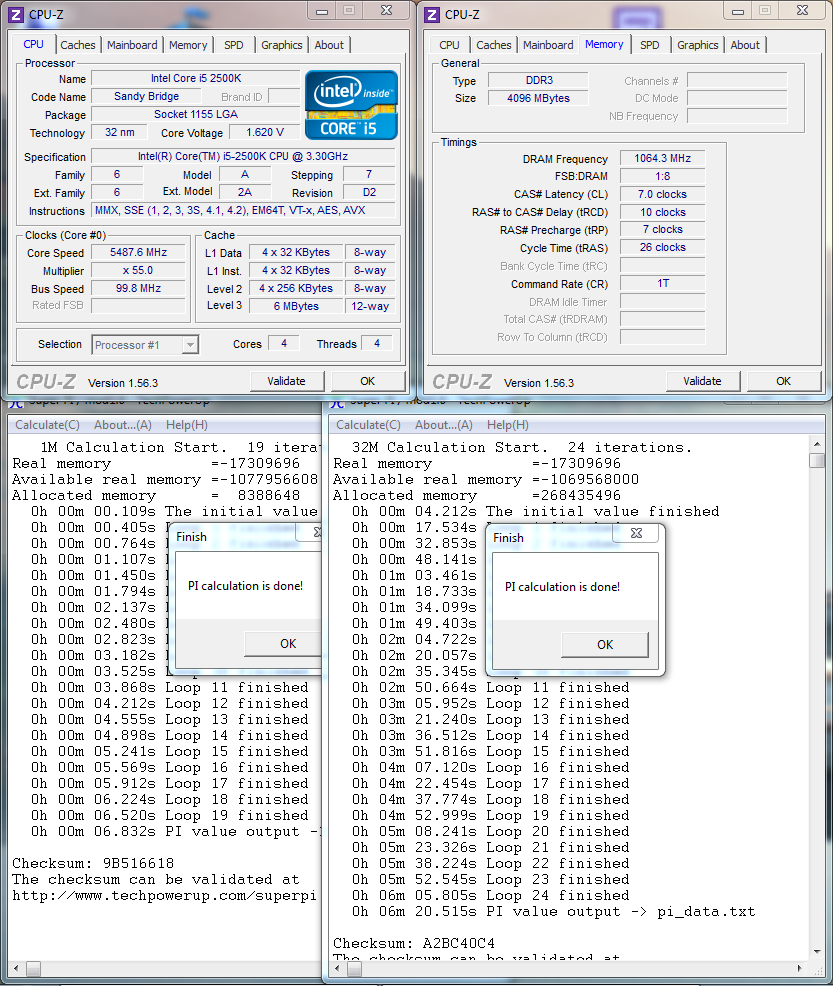Close the 32M Finish dialog with its X button

click(x=636, y=533)
